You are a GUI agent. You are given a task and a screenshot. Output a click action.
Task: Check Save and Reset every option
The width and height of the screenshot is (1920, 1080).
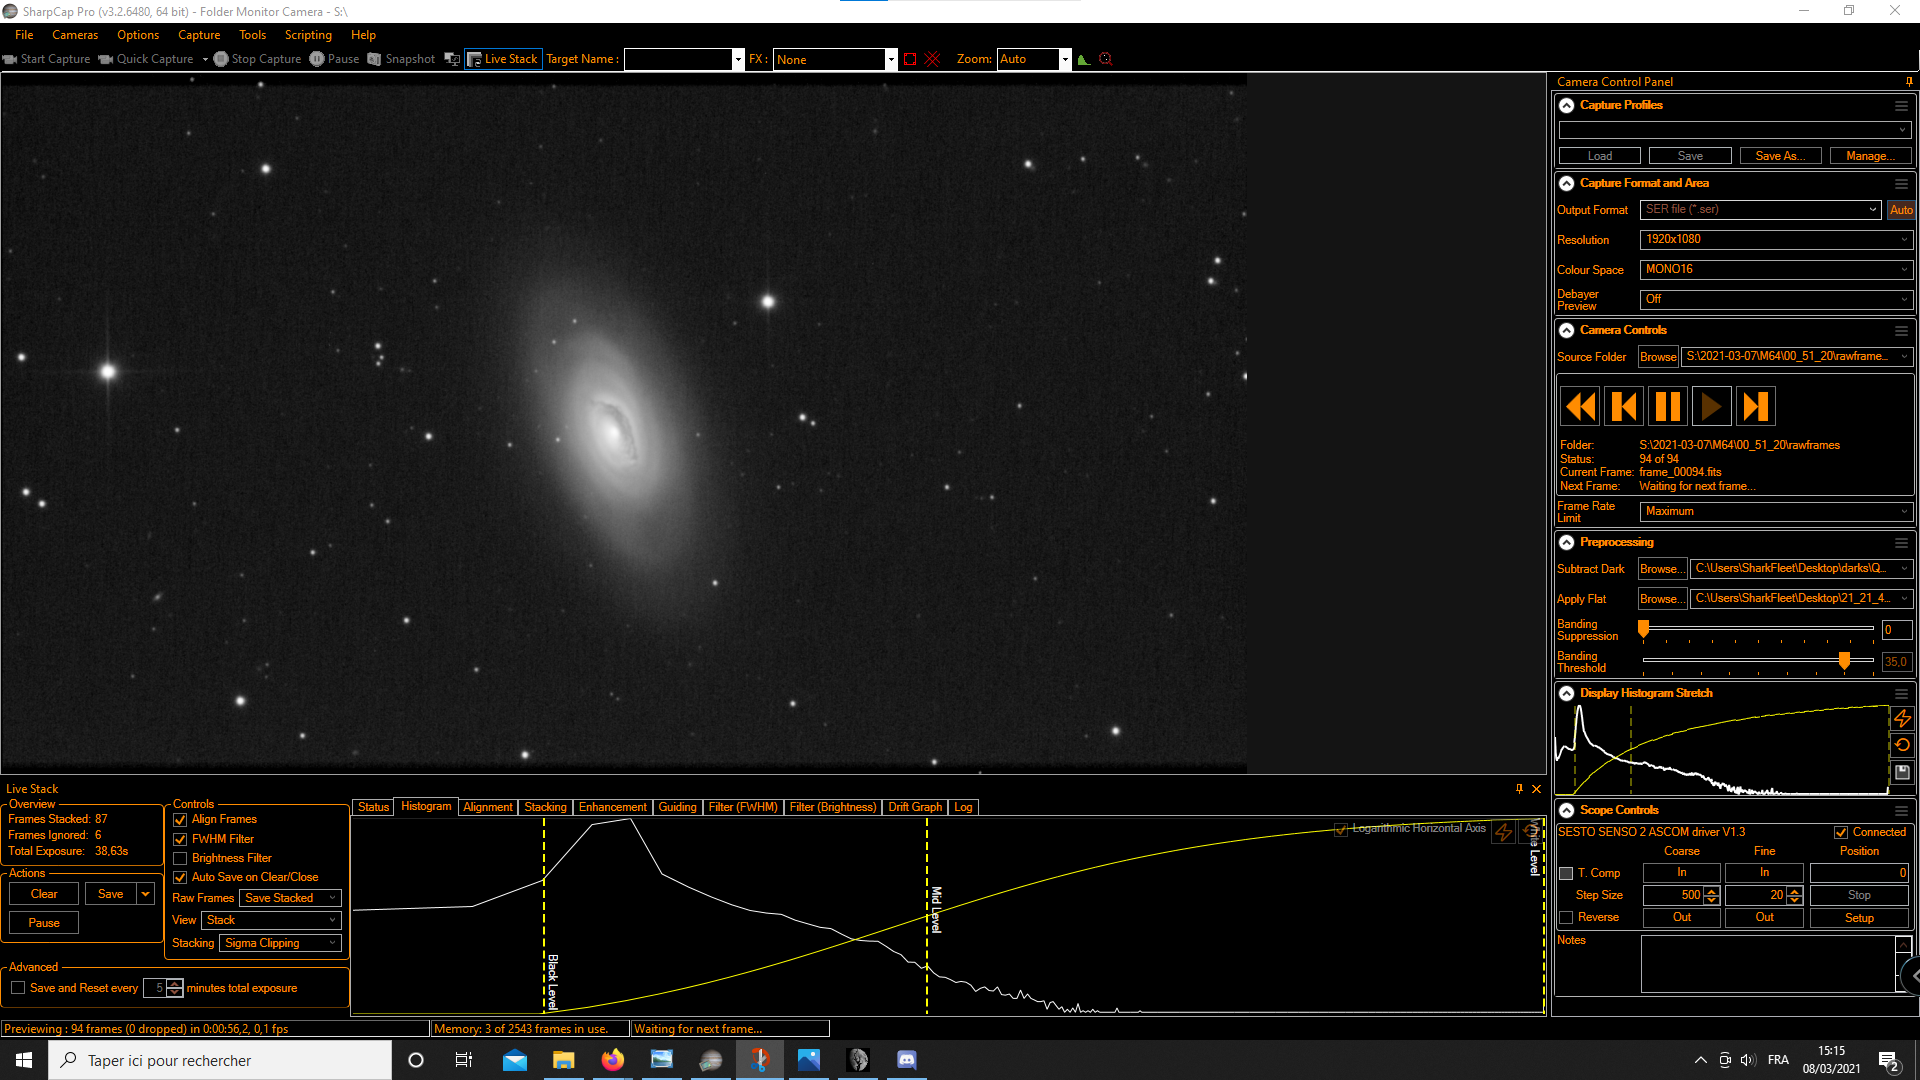click(x=18, y=989)
